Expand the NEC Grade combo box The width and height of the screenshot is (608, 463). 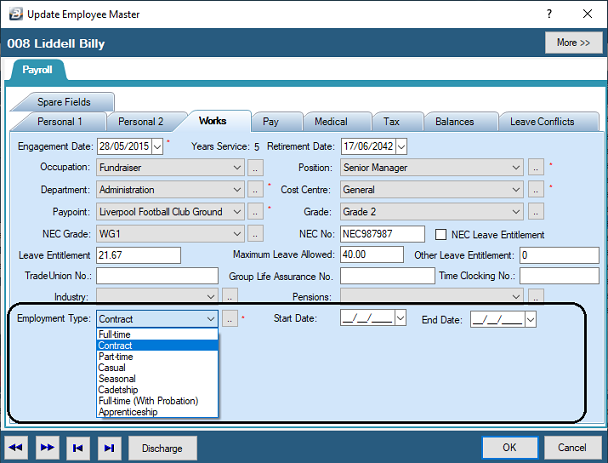click(237, 234)
